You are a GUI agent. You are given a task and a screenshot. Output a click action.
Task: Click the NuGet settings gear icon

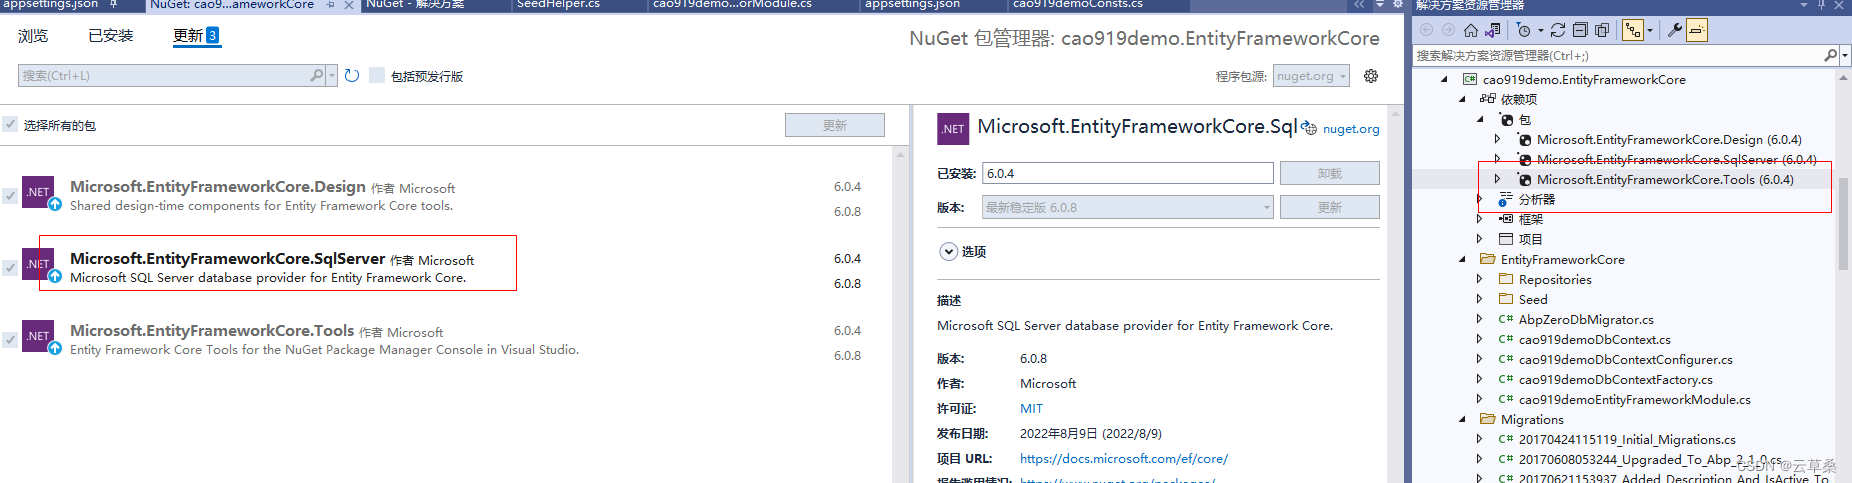pos(1371,76)
